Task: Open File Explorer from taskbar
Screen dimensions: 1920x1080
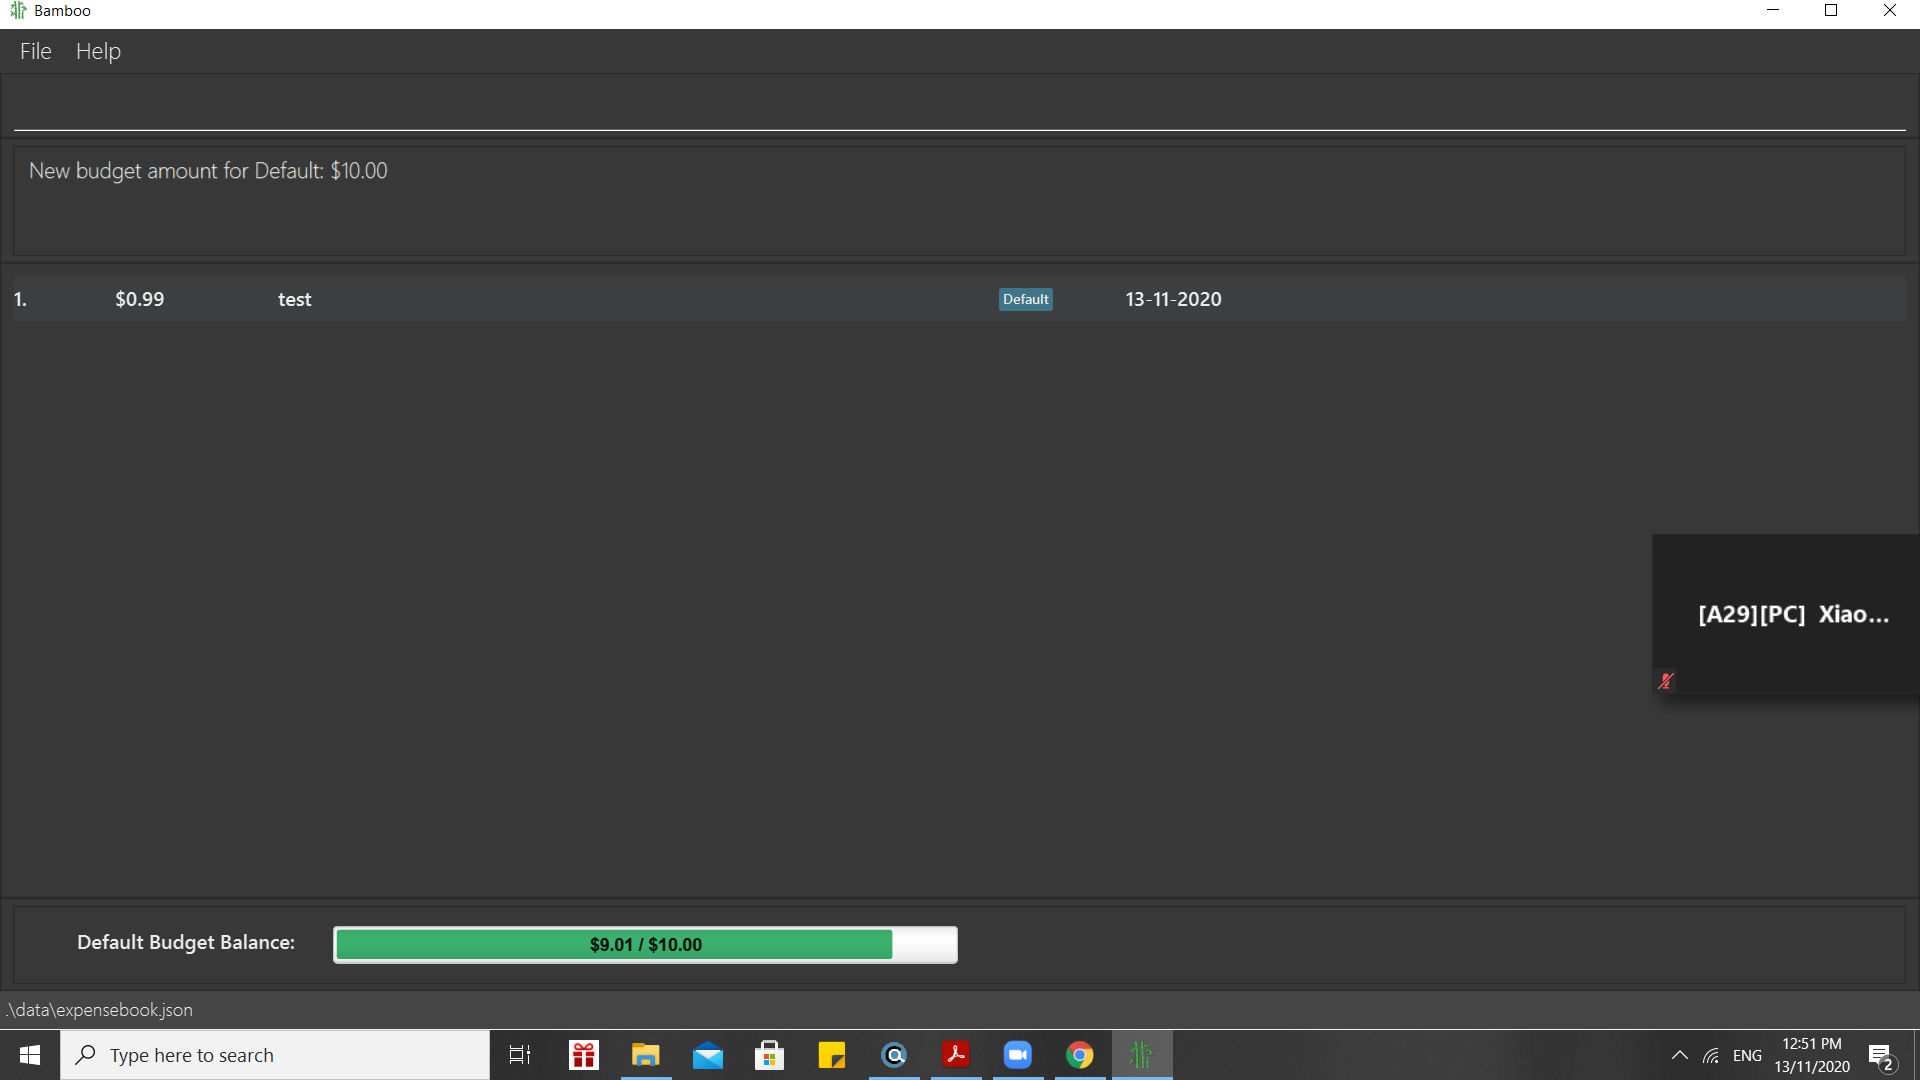Action: (646, 1055)
